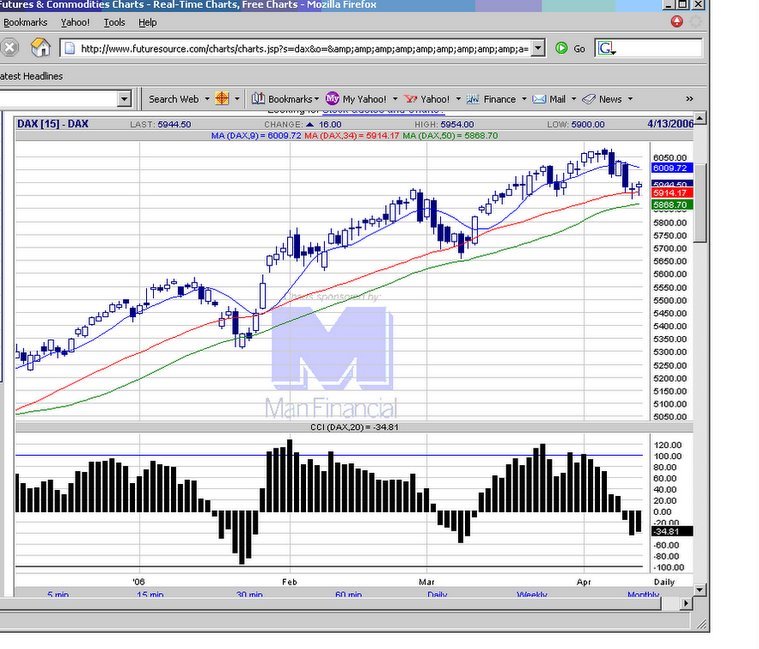Click the red Yahoo! Y icon

pos(411,99)
